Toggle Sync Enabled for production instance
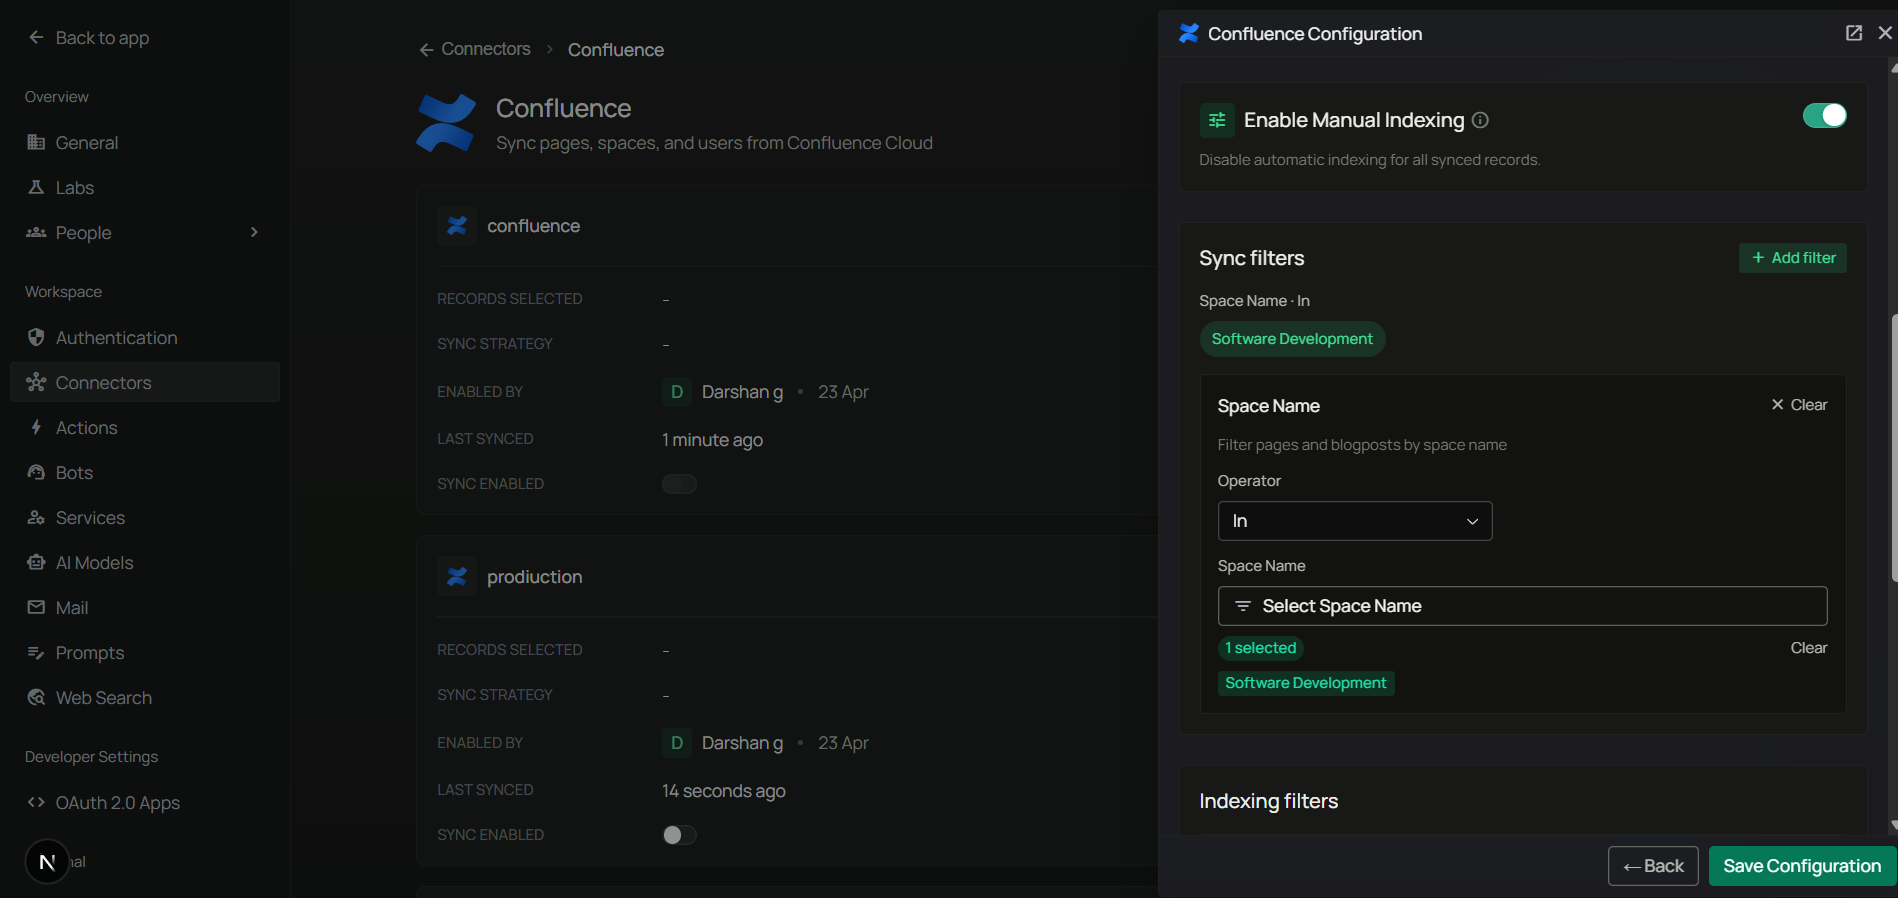The height and width of the screenshot is (898, 1898). tap(679, 835)
